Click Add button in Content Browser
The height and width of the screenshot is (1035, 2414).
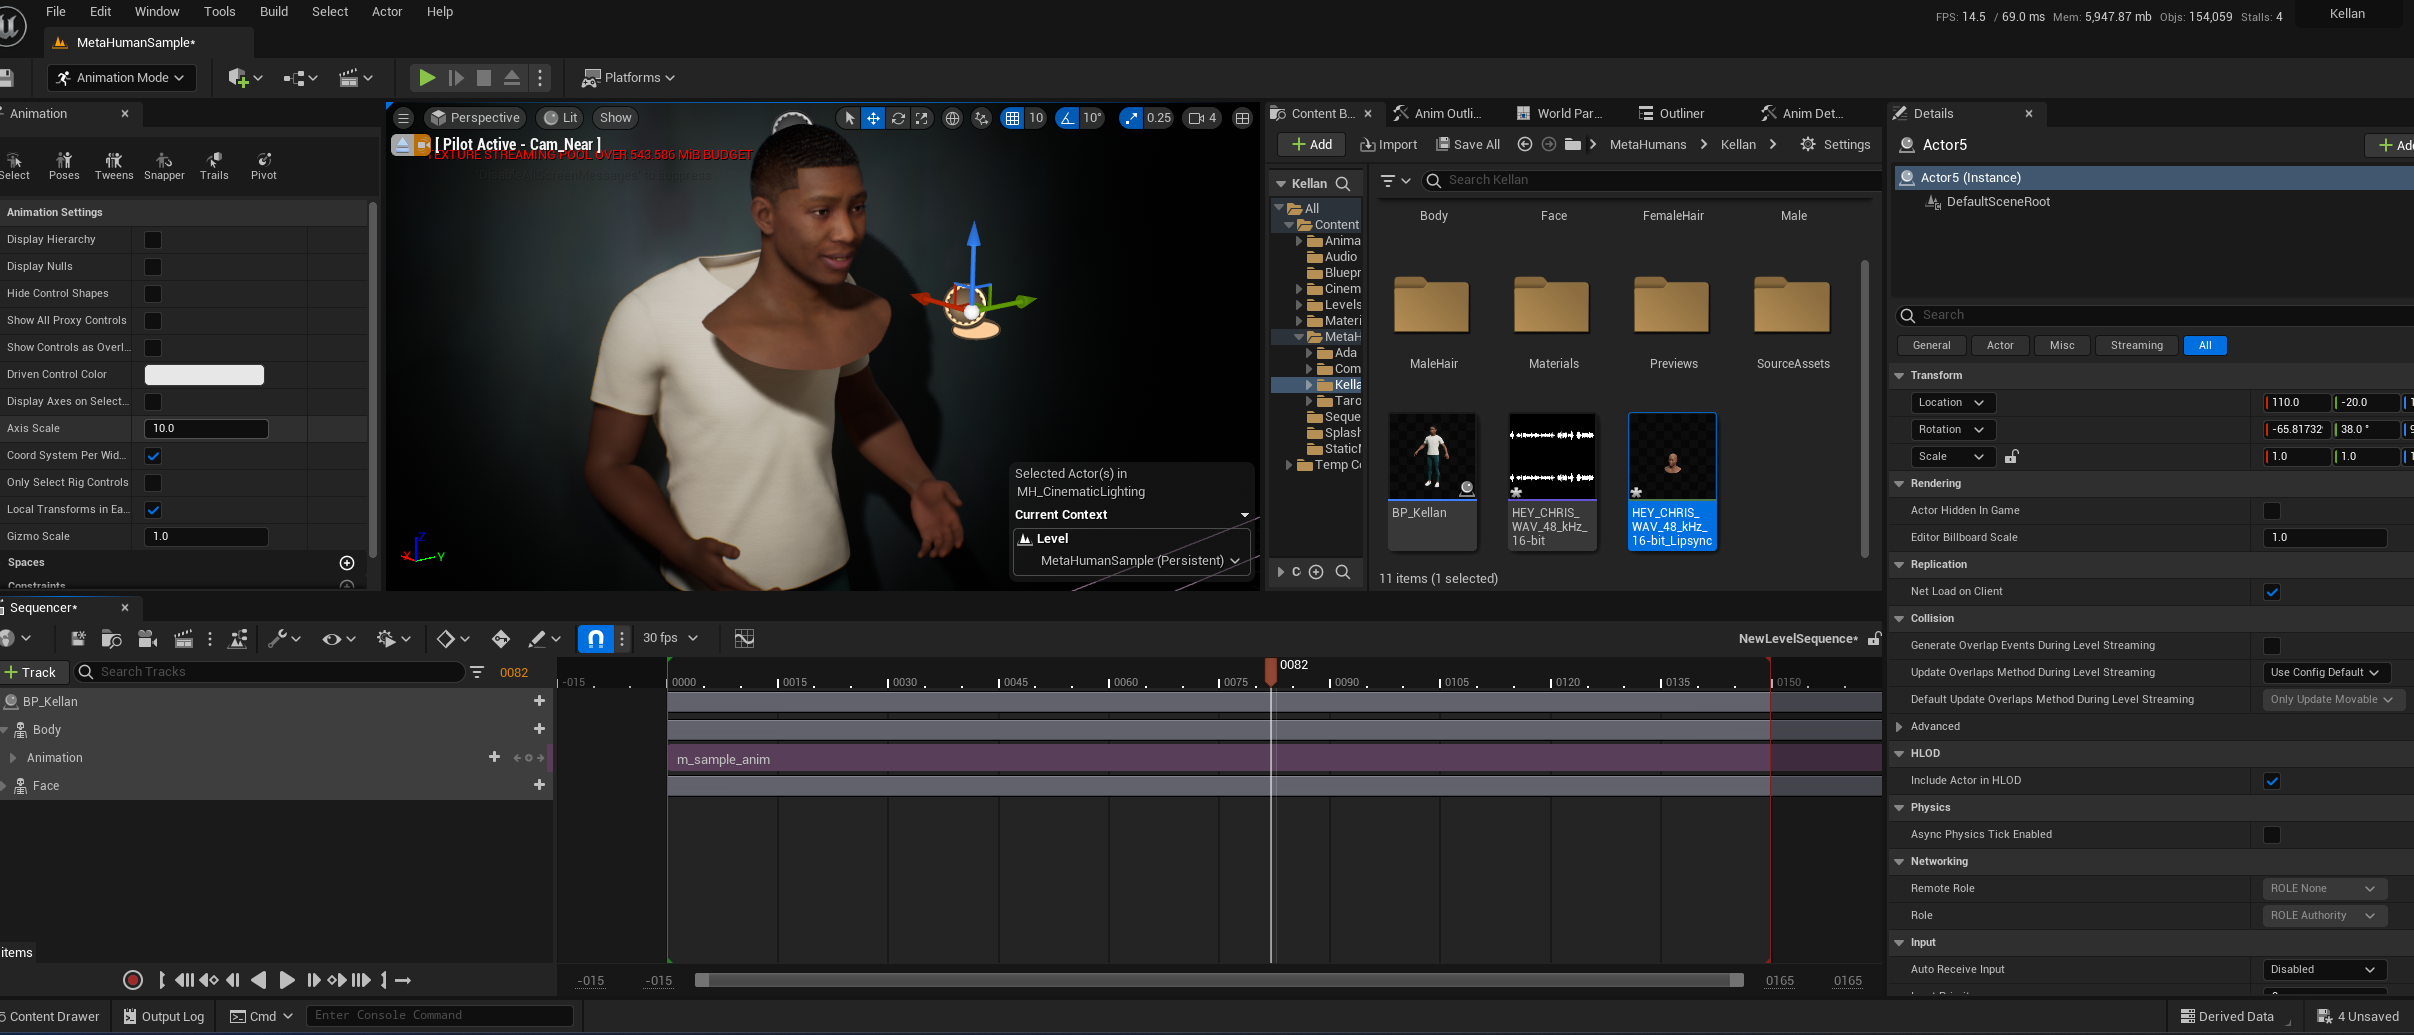pyautogui.click(x=1312, y=144)
